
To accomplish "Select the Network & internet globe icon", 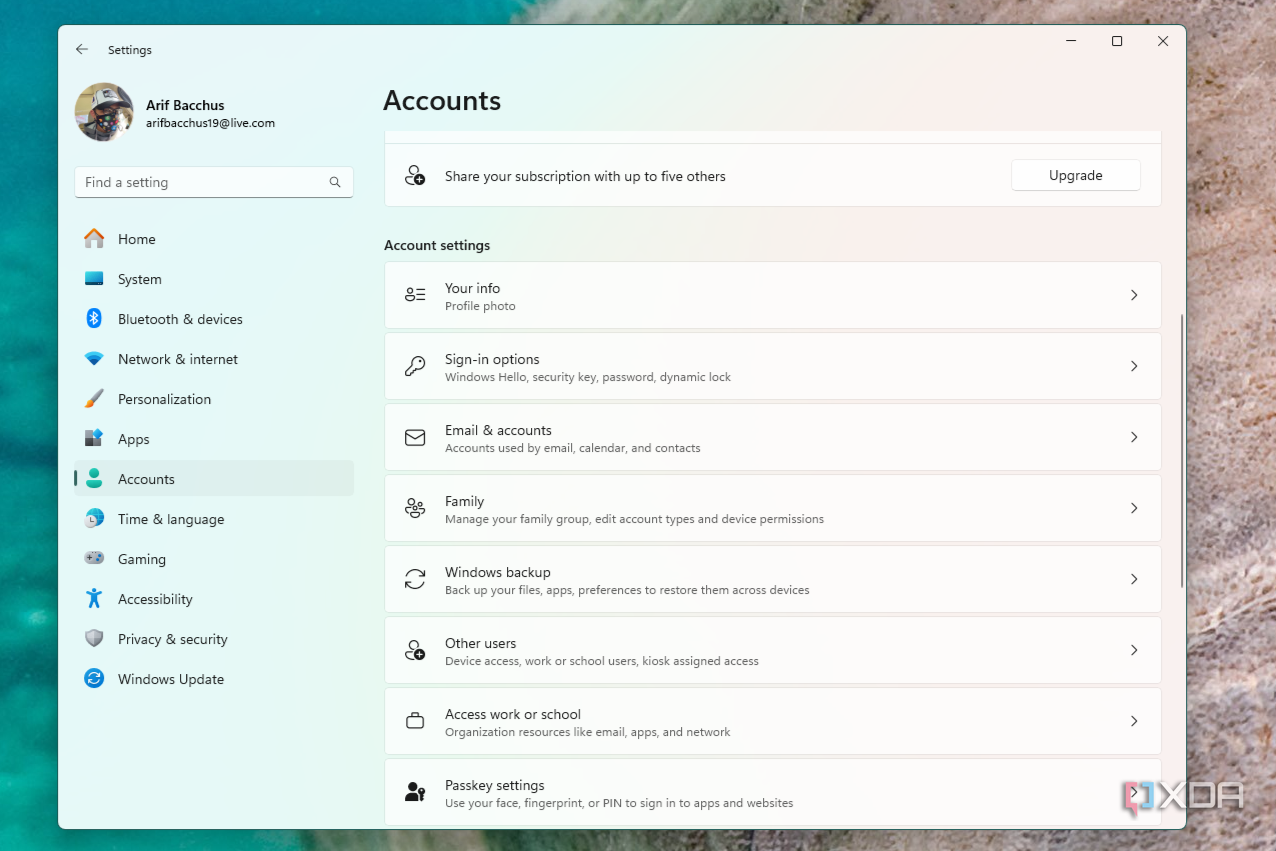I will click(x=93, y=358).
